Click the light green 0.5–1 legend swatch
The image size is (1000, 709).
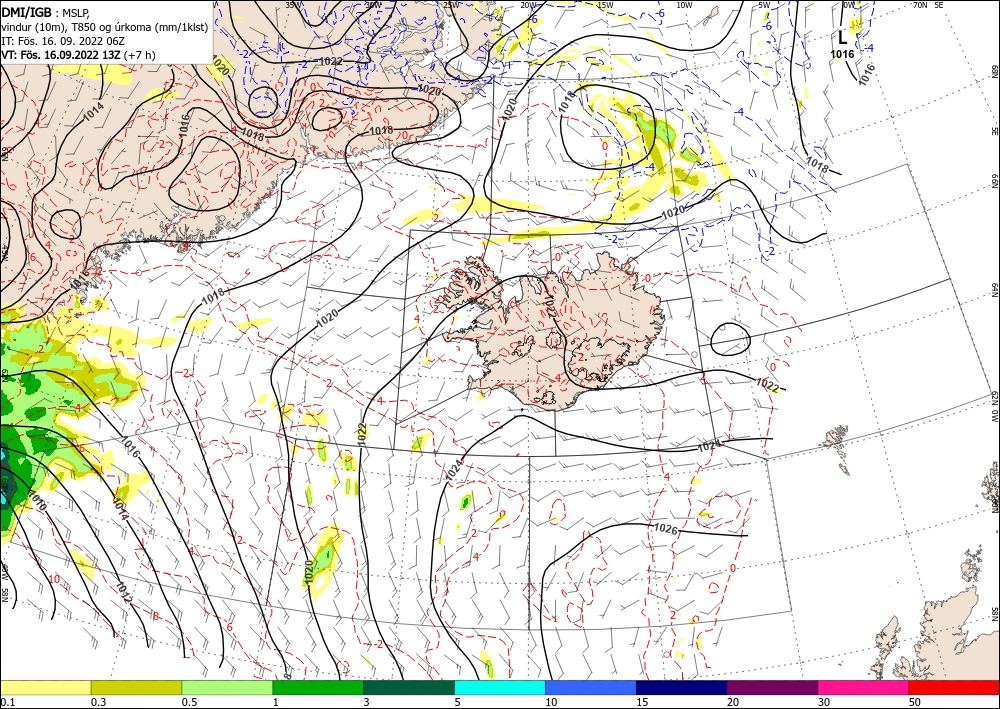(x=227, y=687)
